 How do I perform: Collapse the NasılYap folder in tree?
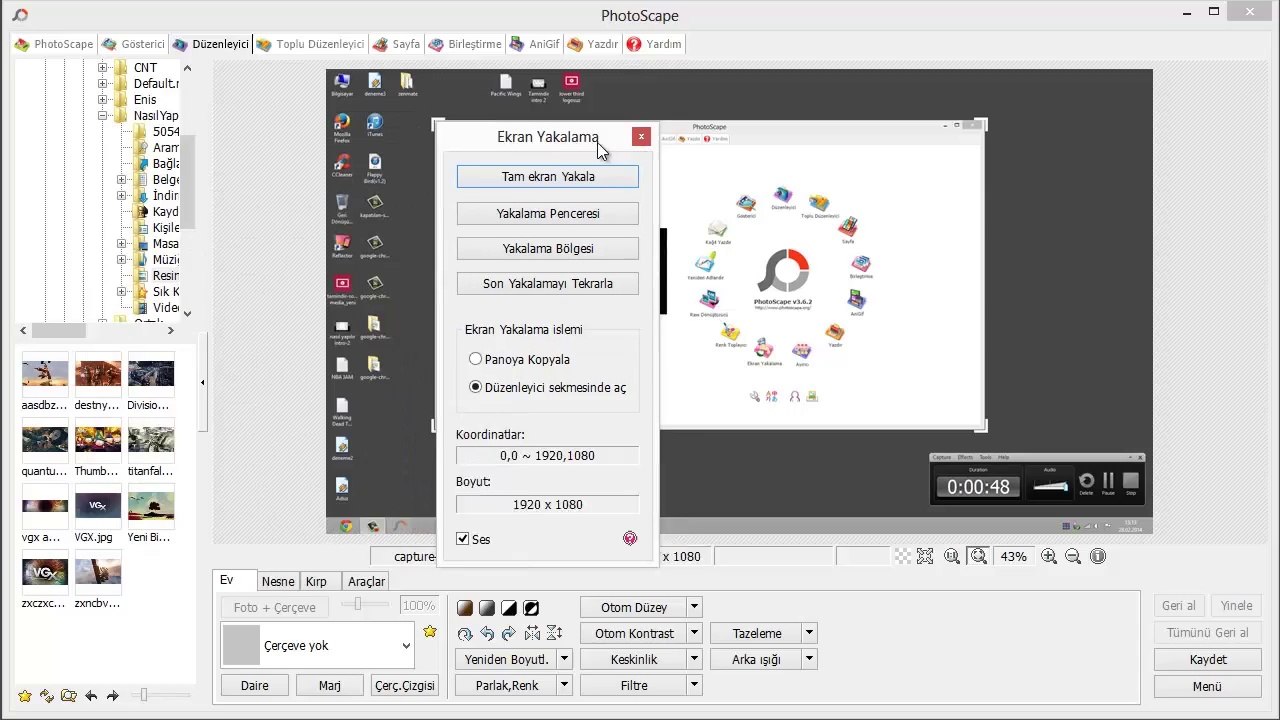click(102, 116)
